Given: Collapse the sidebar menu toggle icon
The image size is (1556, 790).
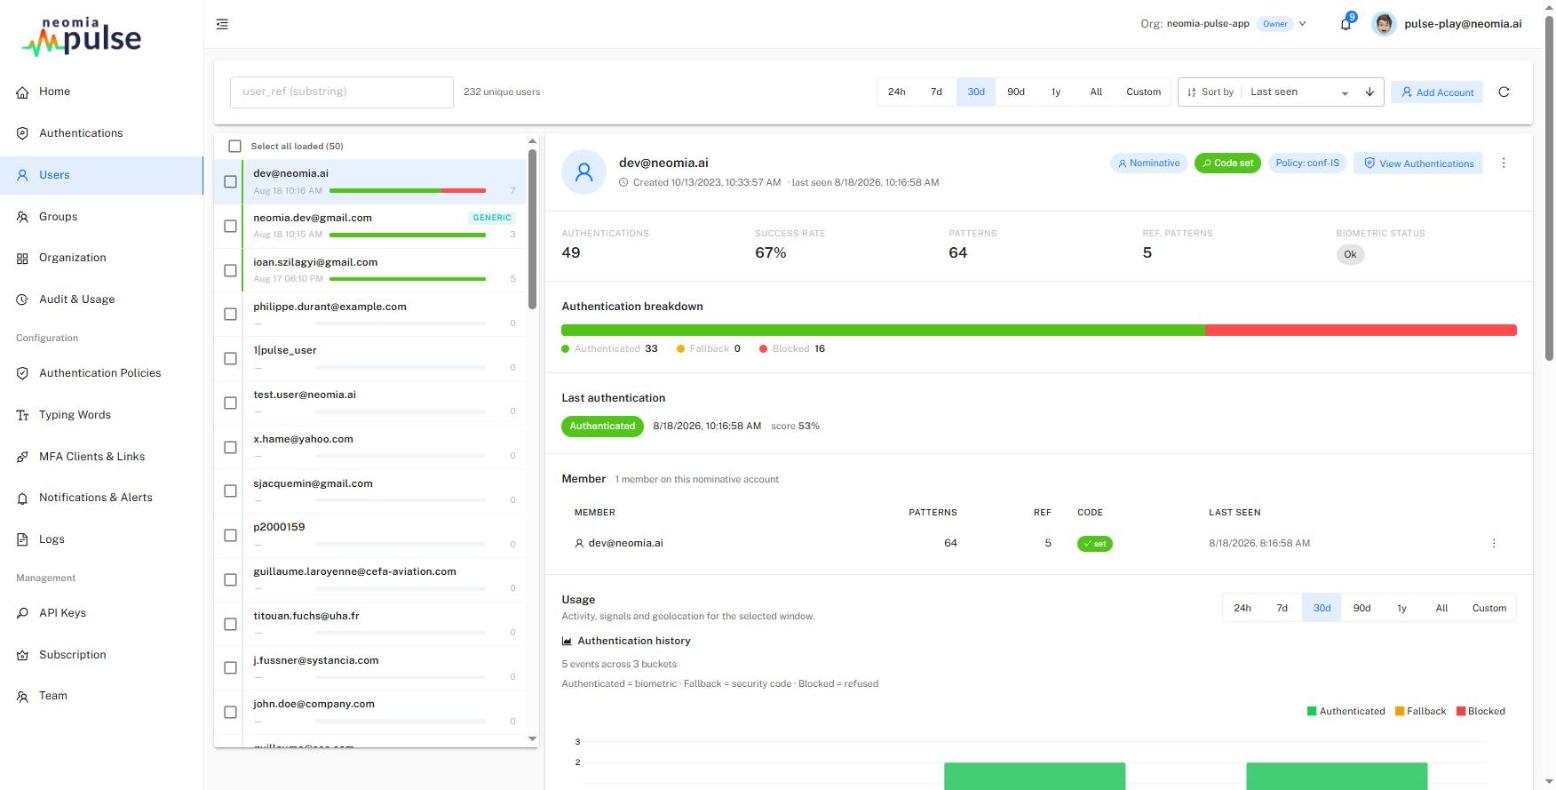Looking at the screenshot, I should 222,24.
